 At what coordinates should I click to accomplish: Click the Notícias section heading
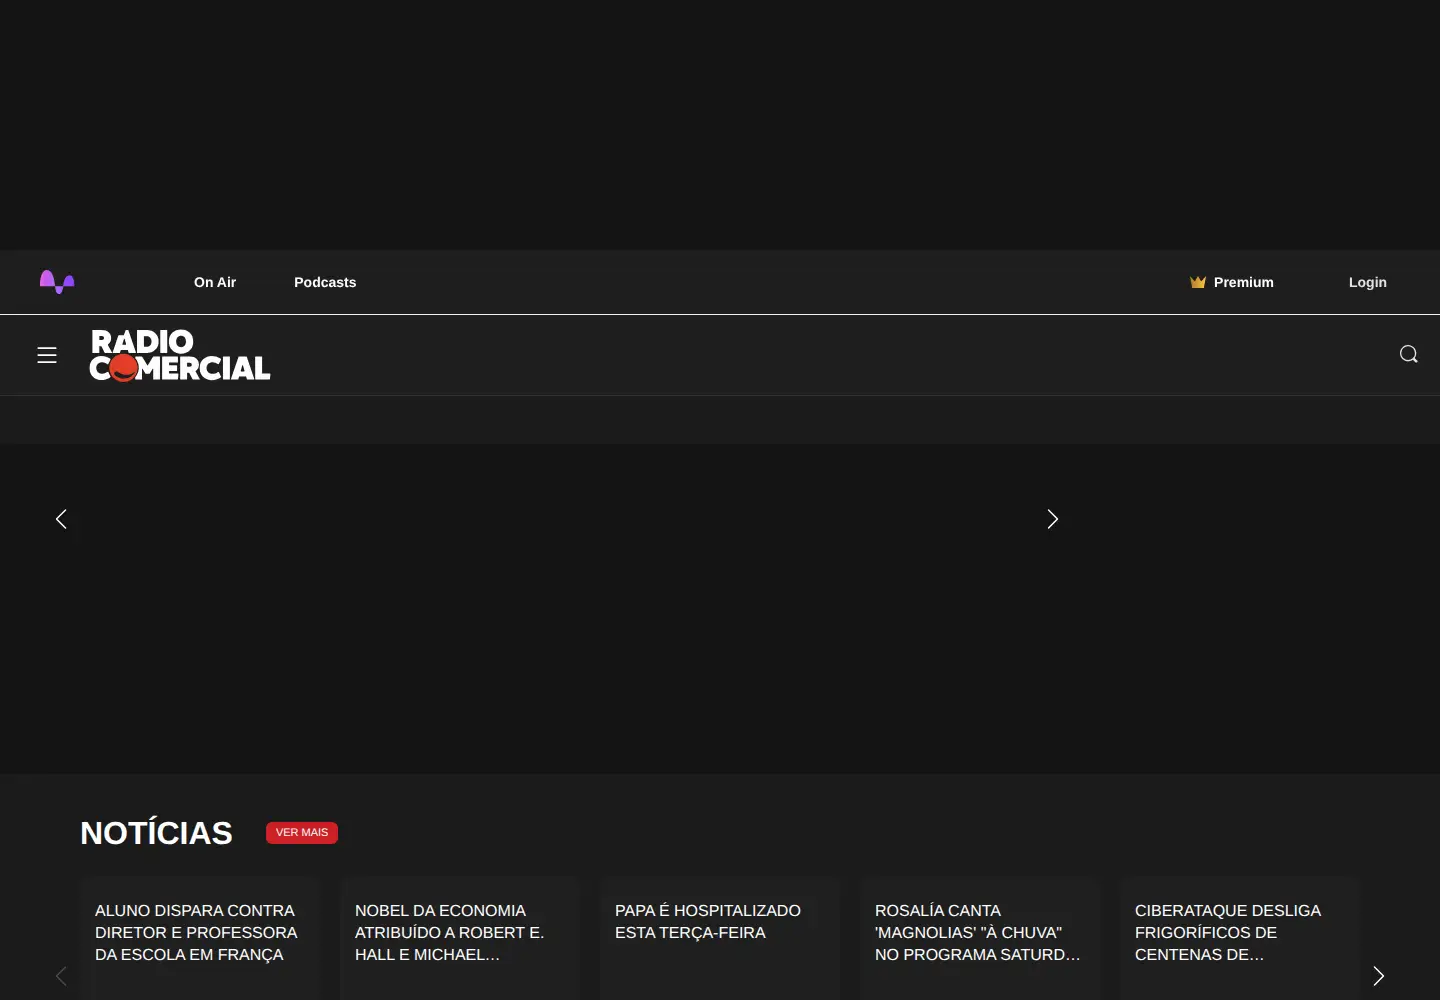point(157,833)
